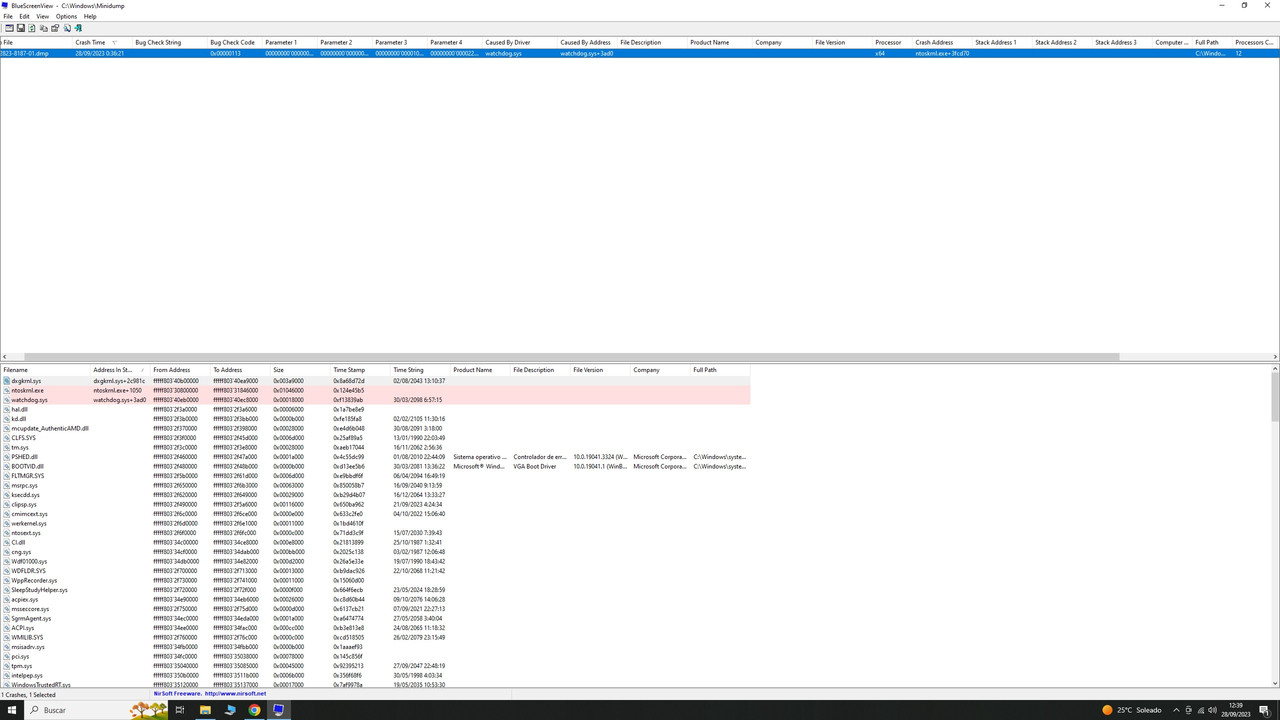Click the Find toolbar icon
The width and height of the screenshot is (1280, 720).
(67, 28)
